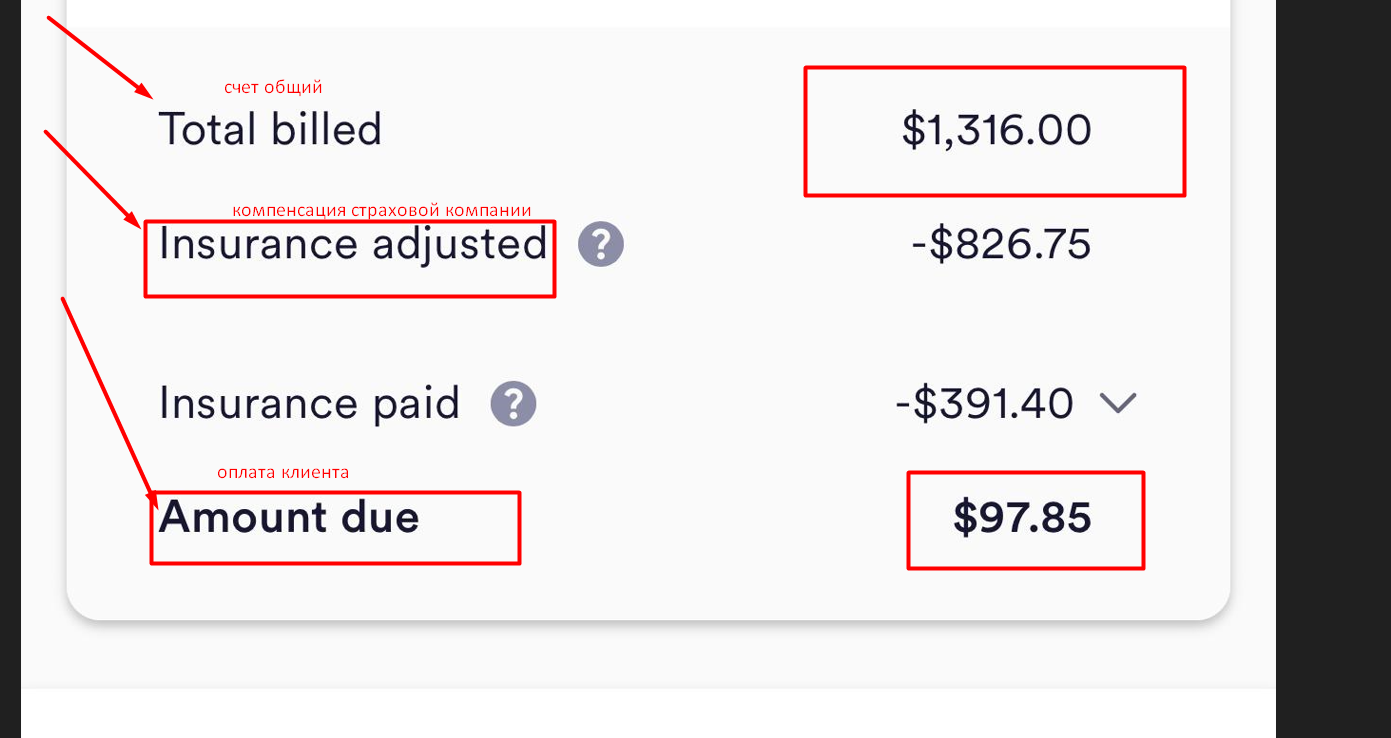Select the -$826.75 adjusted amount
The width and height of the screenshot is (1391, 738).
point(1001,245)
